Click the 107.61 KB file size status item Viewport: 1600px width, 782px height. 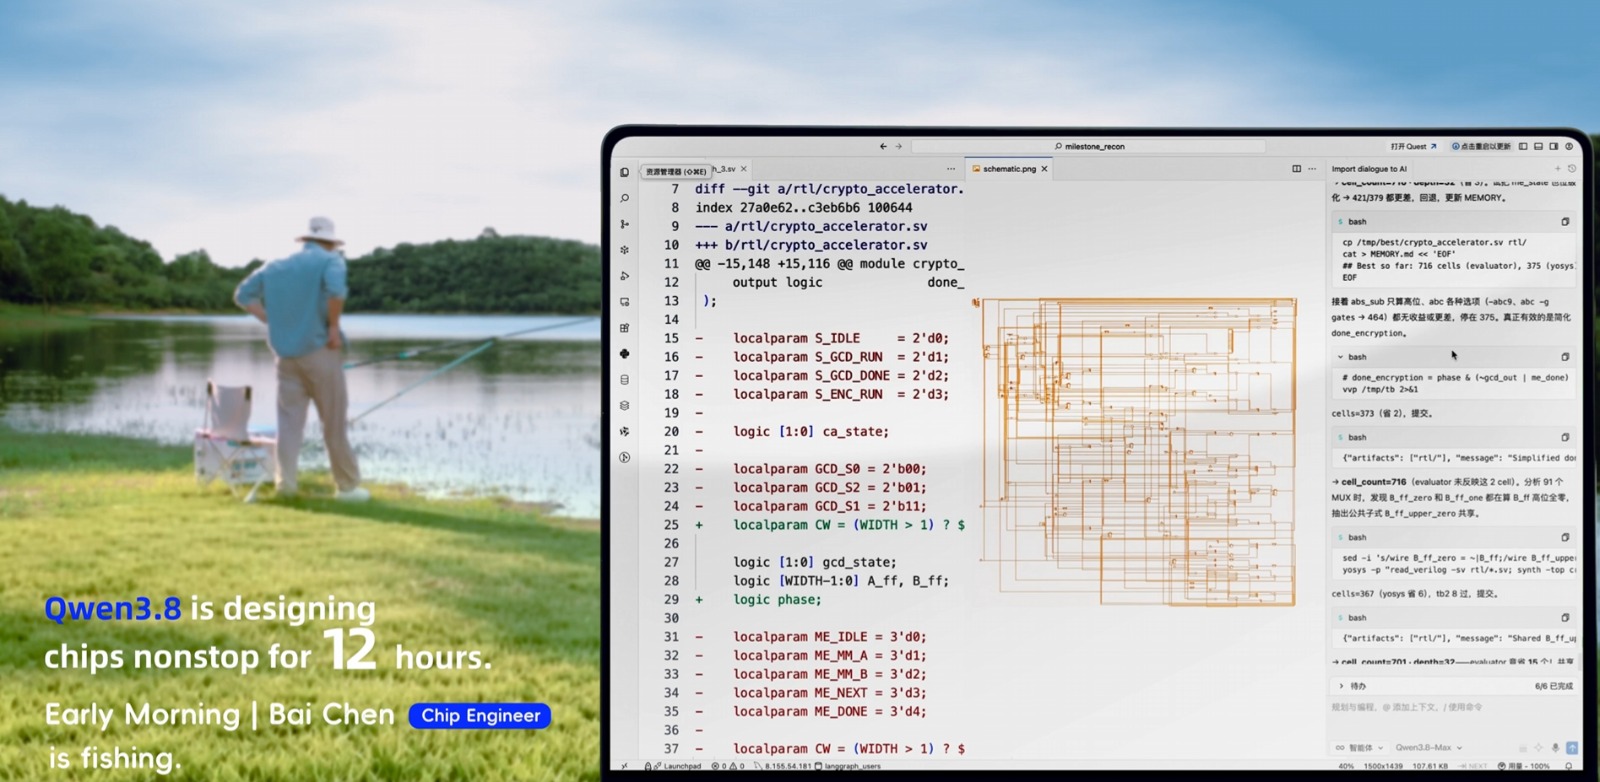click(x=1431, y=766)
